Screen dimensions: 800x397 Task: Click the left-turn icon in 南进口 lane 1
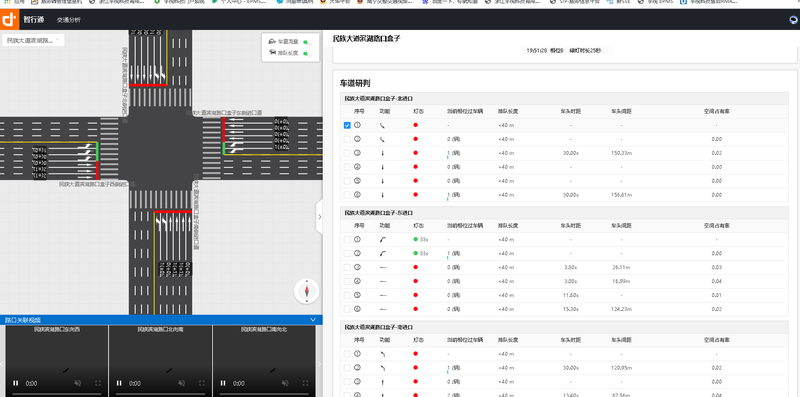[382, 354]
